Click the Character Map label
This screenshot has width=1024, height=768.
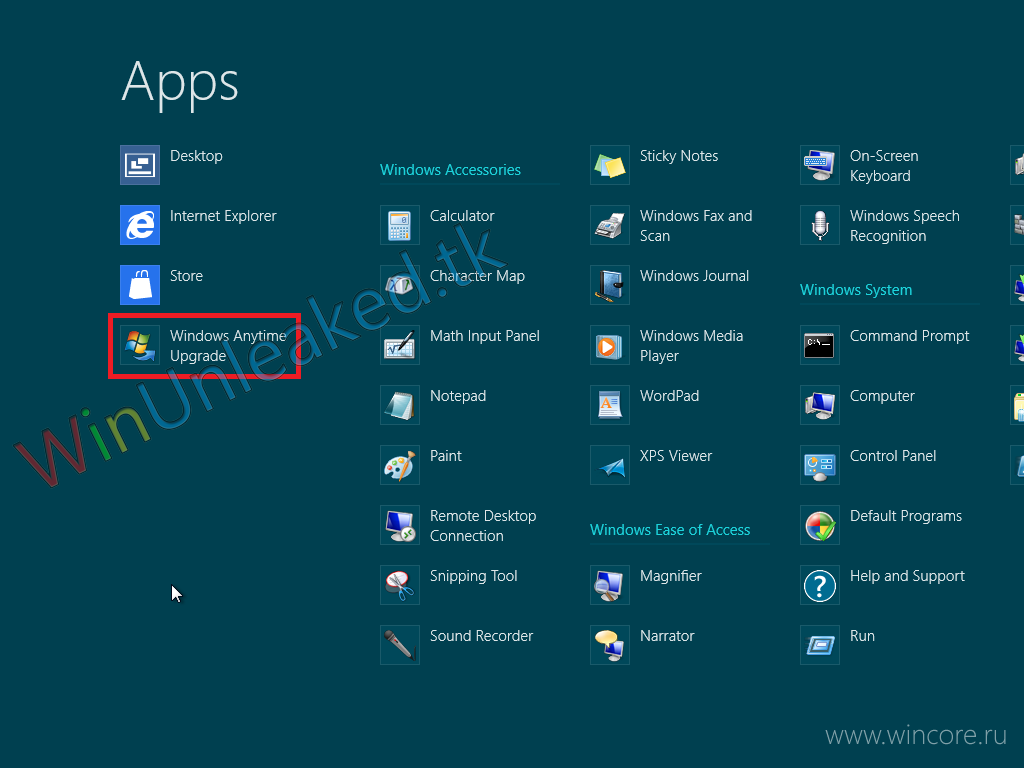pyautogui.click(x=477, y=276)
